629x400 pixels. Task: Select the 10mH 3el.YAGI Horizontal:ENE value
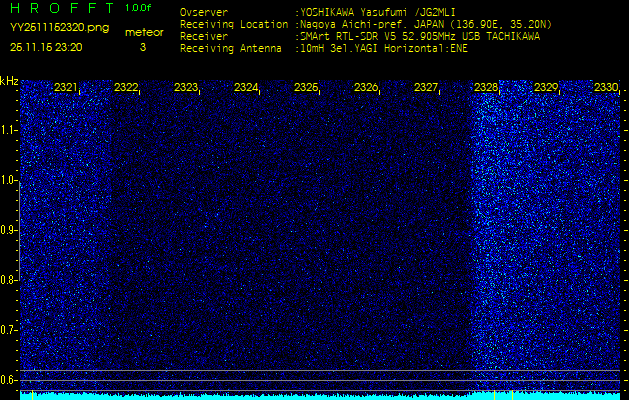click(x=384, y=49)
